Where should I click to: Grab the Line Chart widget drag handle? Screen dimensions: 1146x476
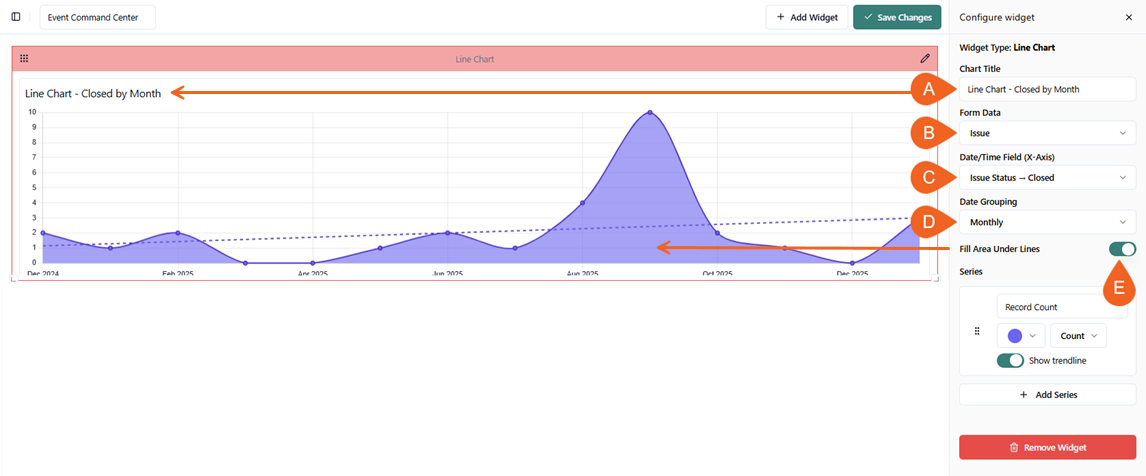coord(24,59)
